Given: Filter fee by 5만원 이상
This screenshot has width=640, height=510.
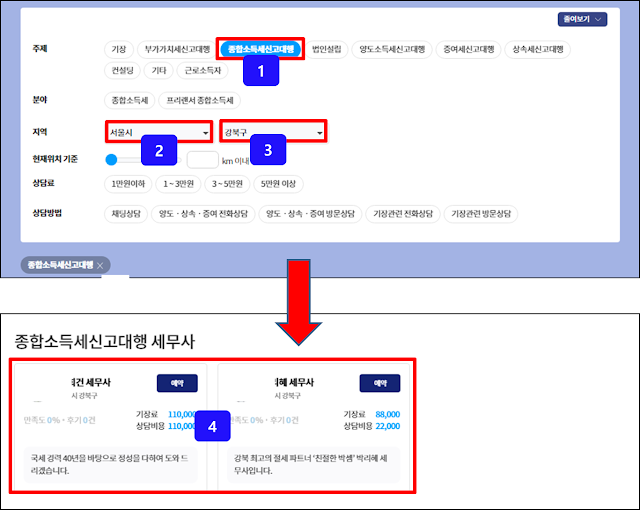Looking at the screenshot, I should click(278, 184).
